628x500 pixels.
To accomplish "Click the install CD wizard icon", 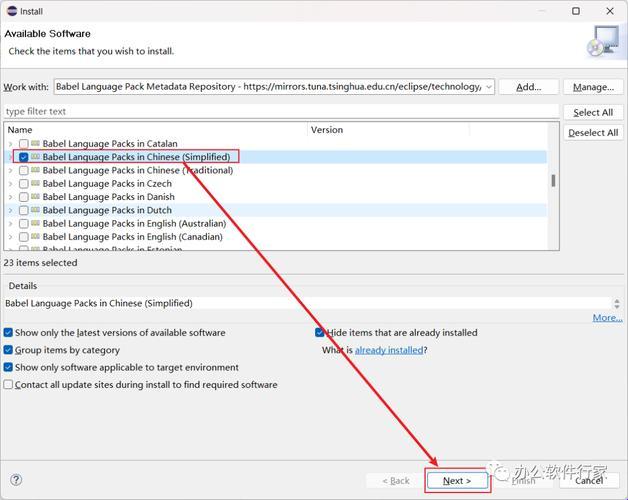I will (602, 43).
